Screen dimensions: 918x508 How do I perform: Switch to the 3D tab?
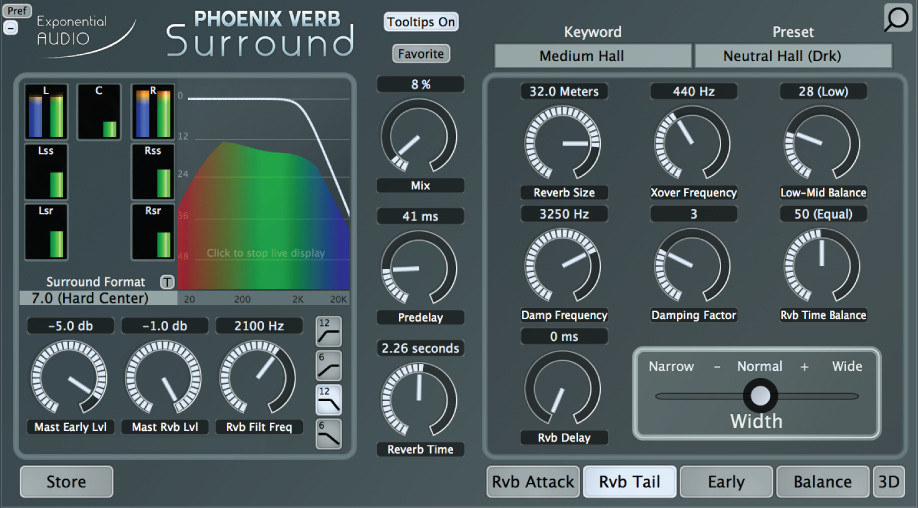(889, 482)
